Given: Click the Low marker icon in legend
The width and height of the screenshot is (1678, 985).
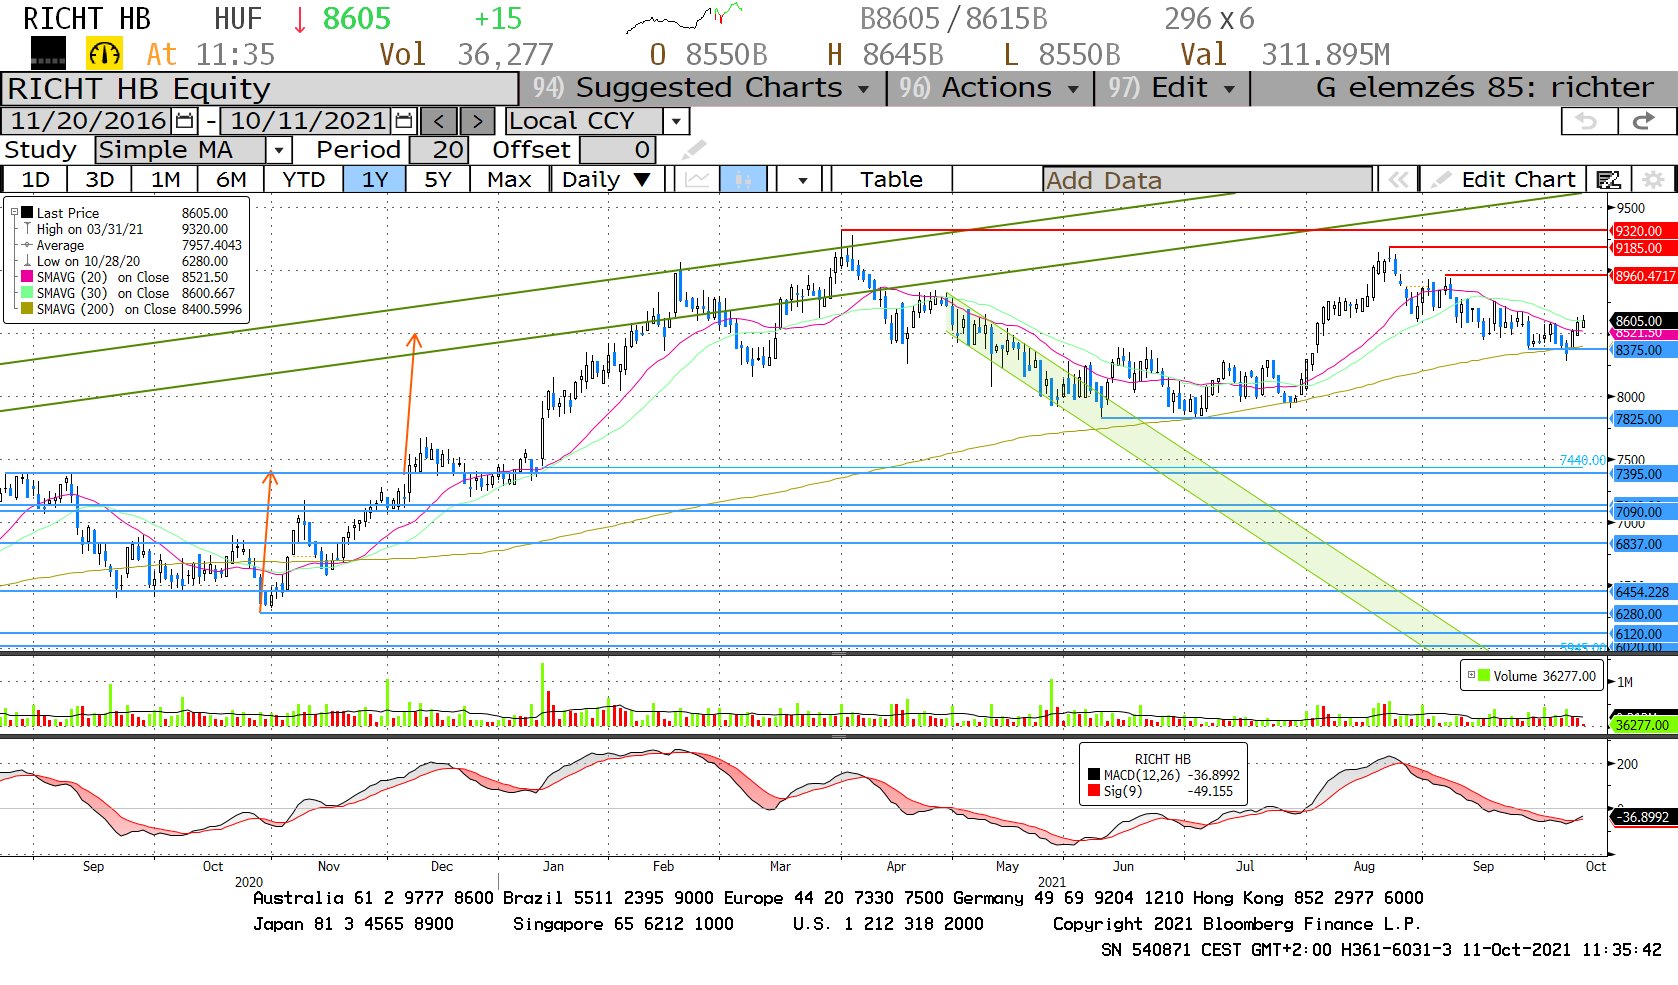Looking at the screenshot, I should tap(27, 261).
